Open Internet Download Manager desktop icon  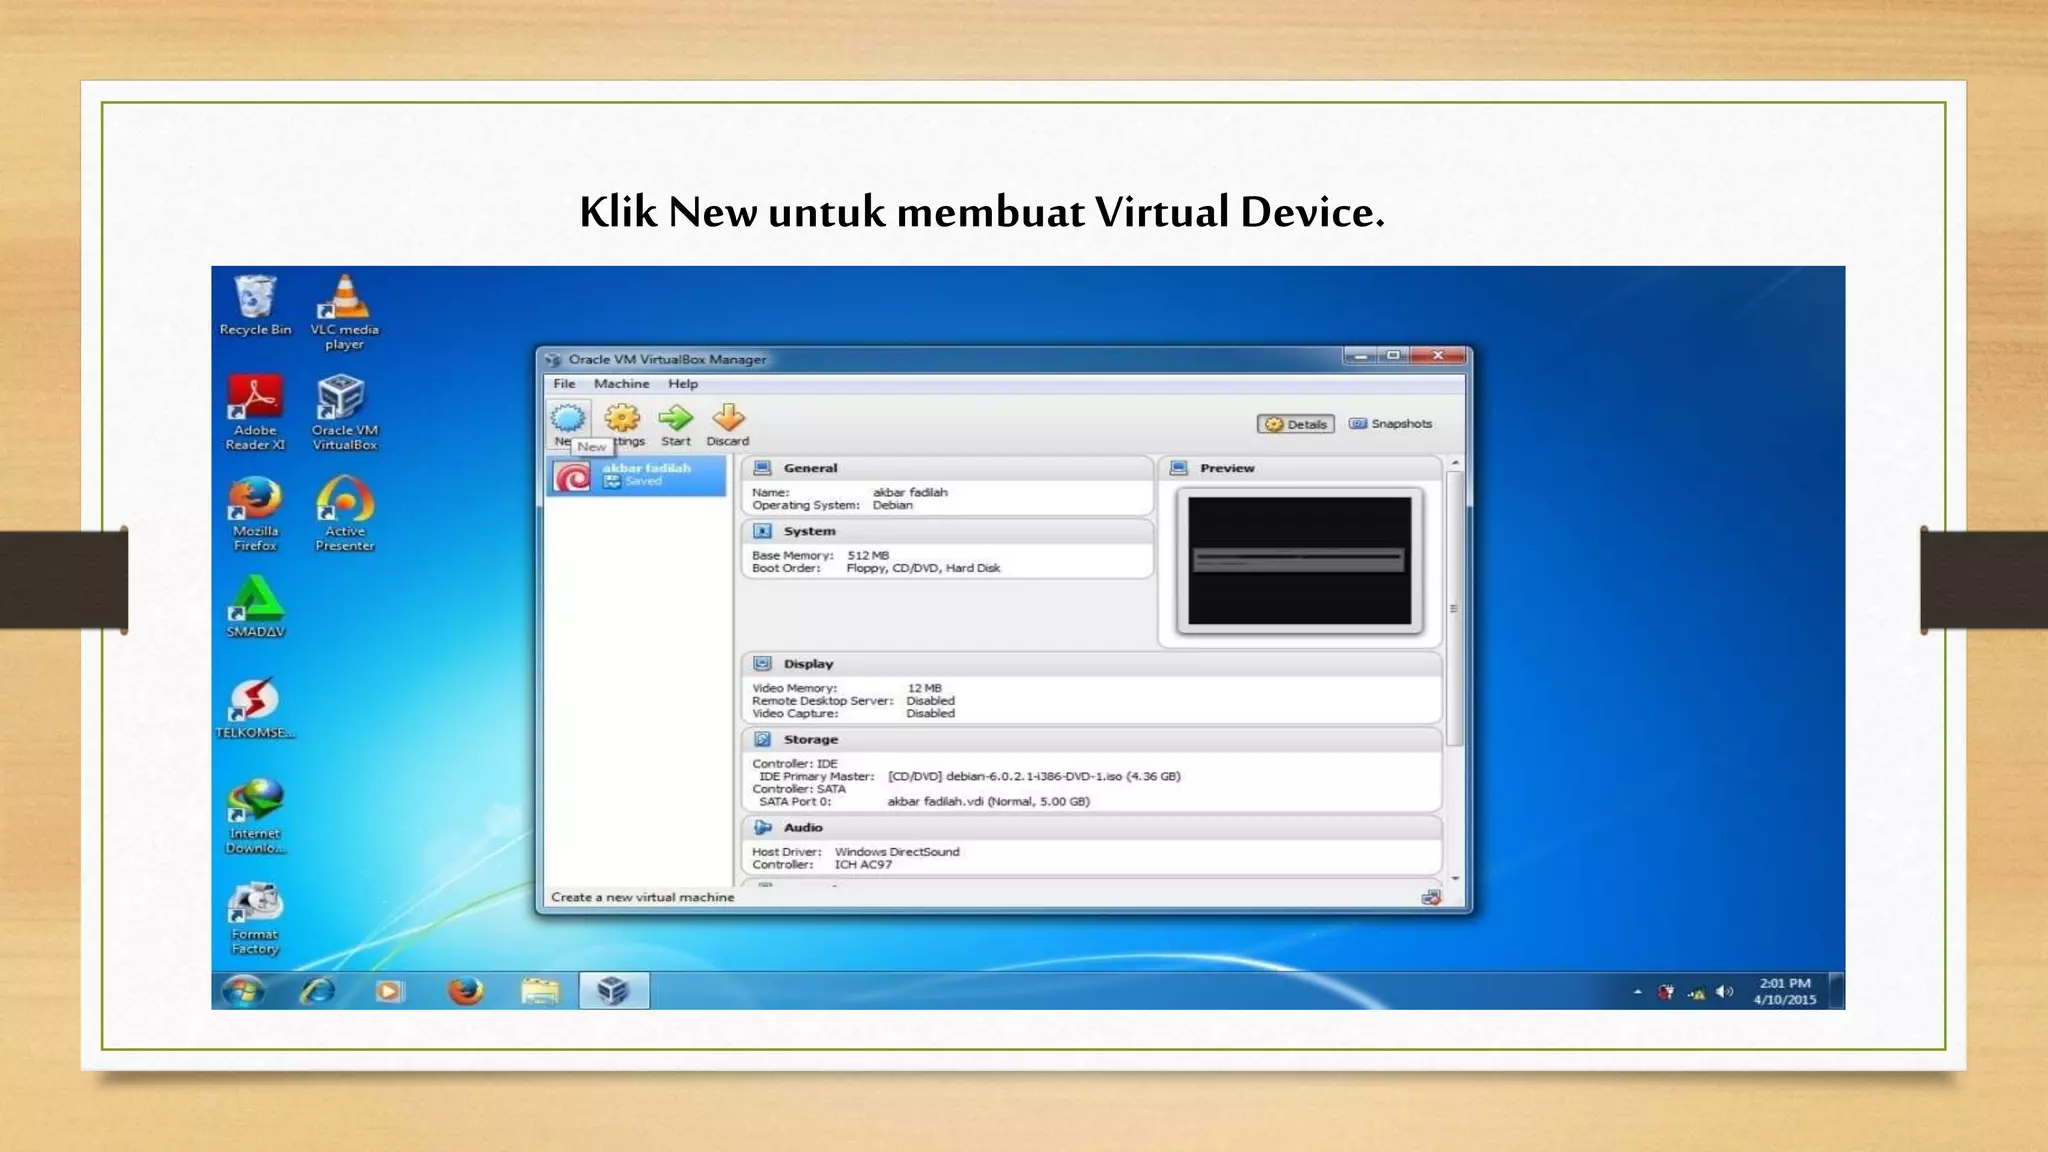coord(255,816)
